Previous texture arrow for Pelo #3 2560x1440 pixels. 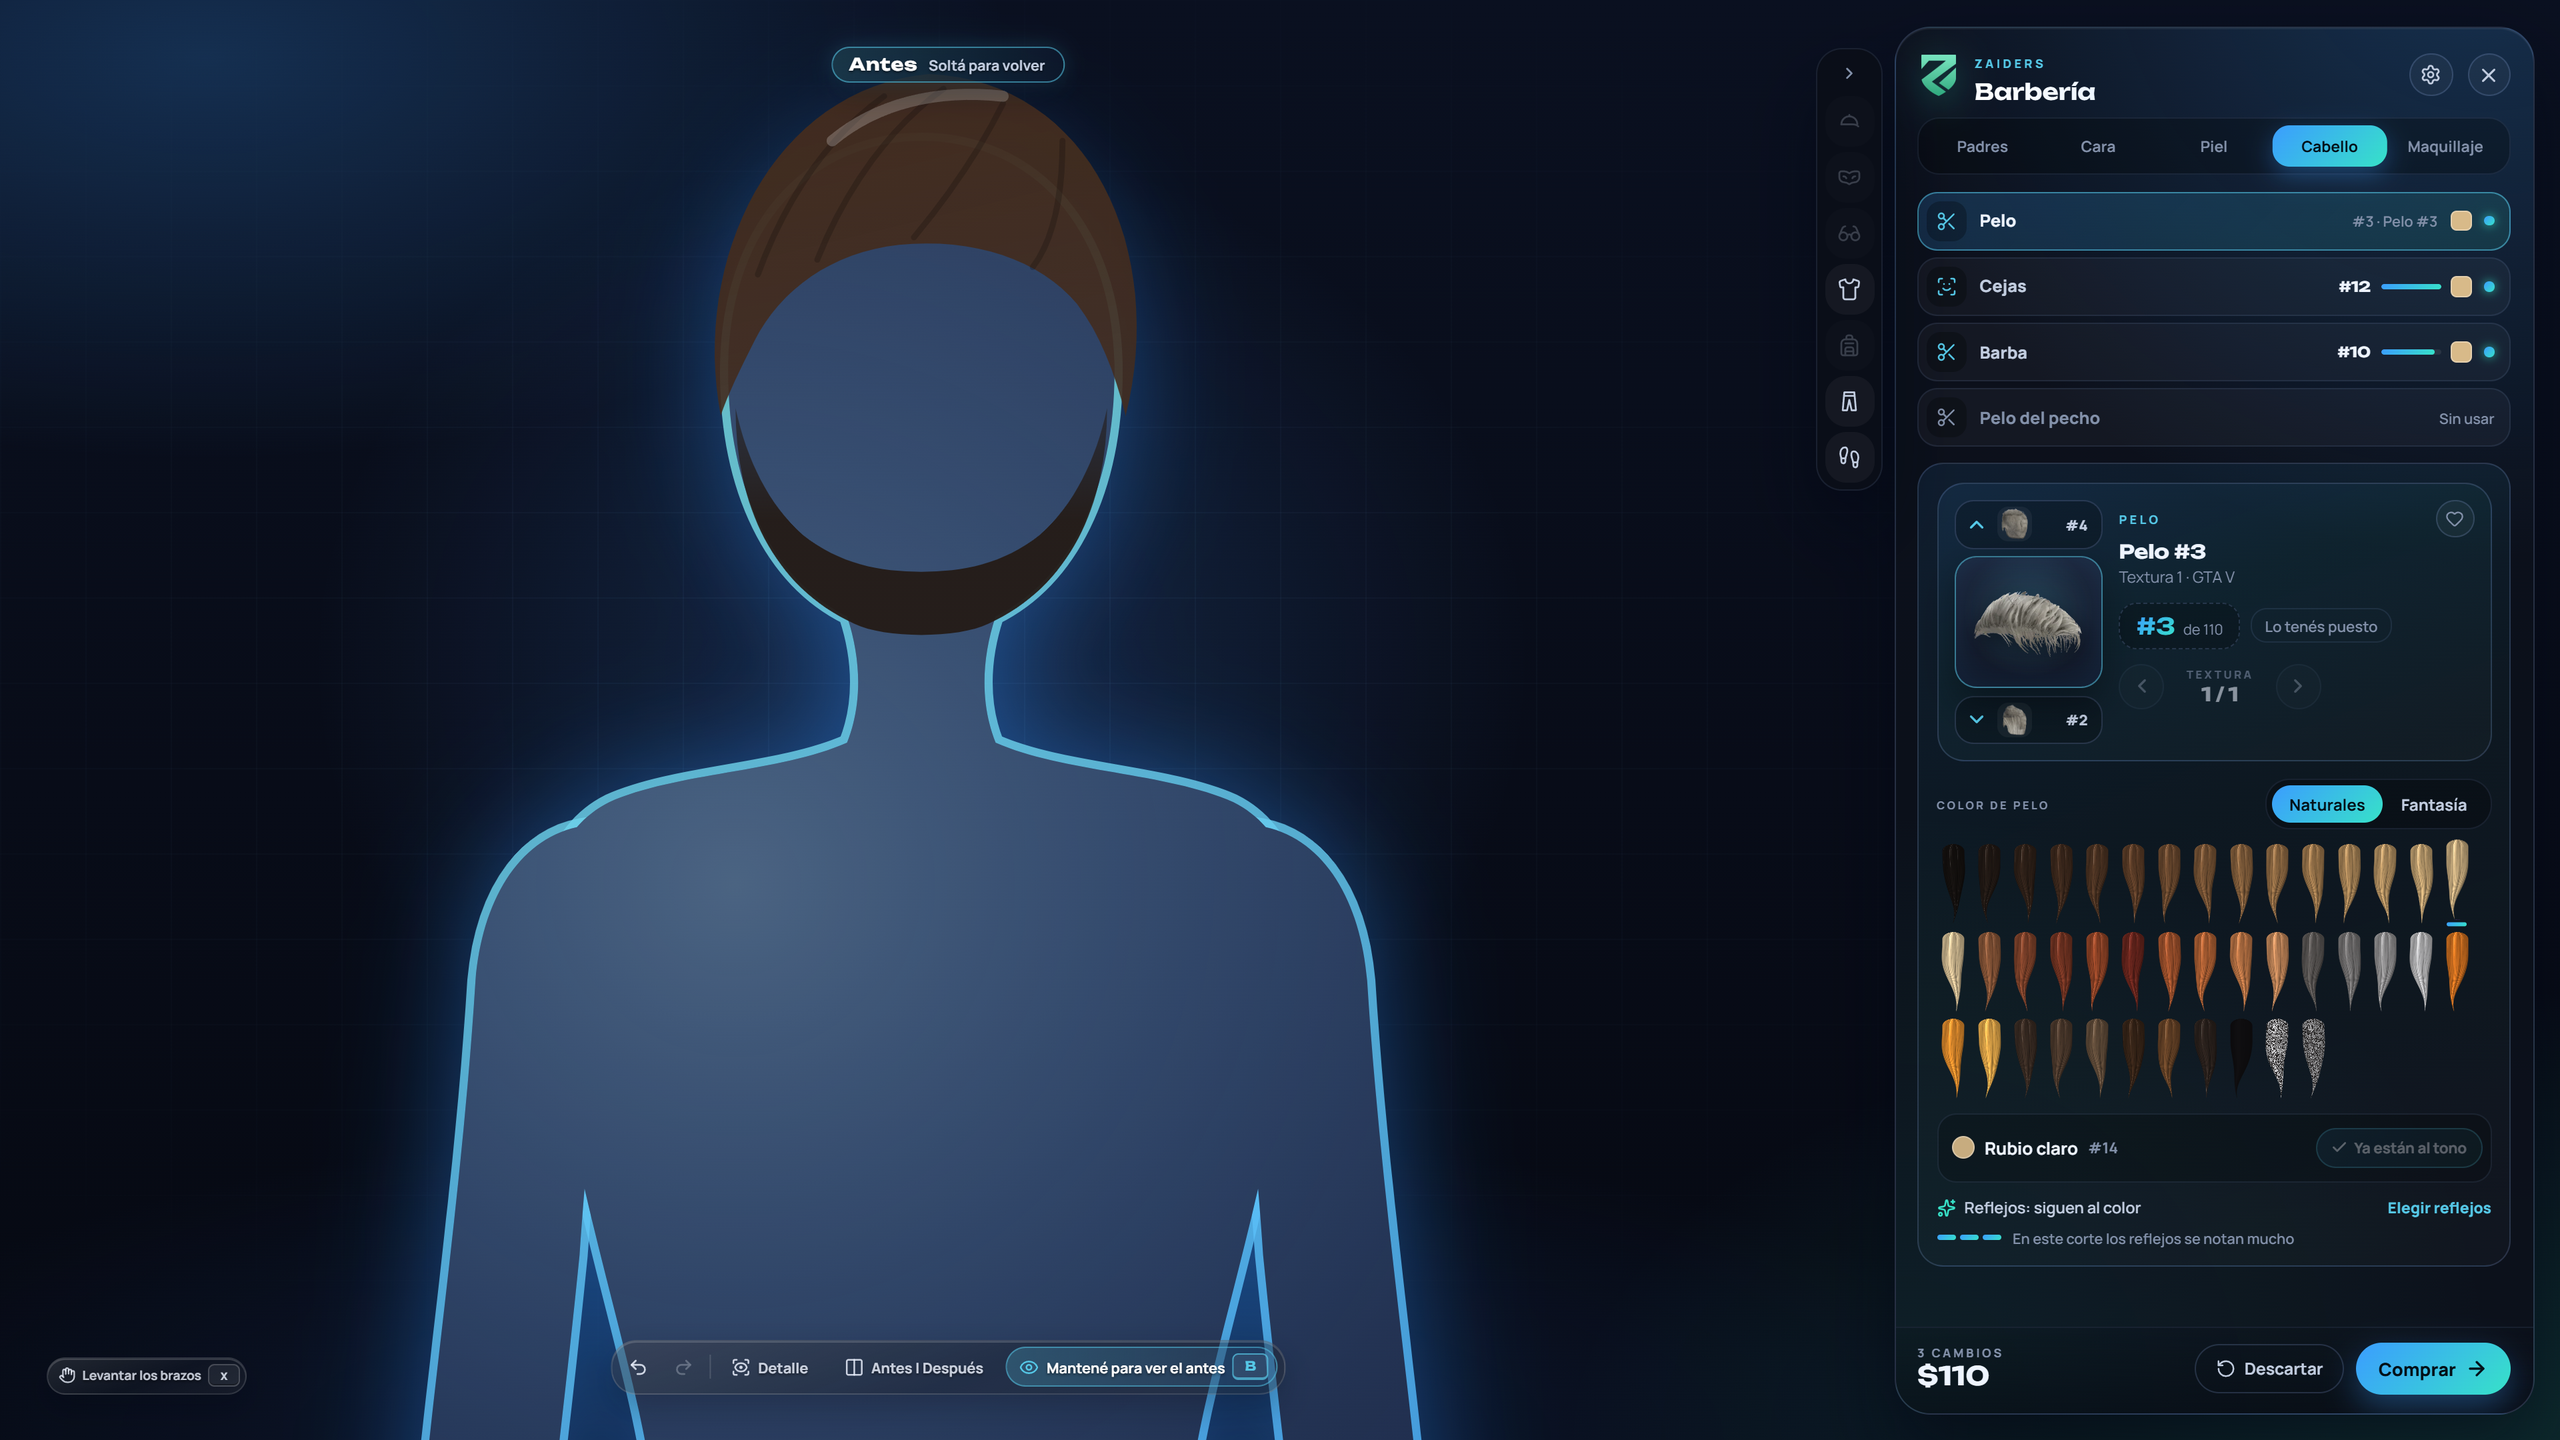(x=2141, y=686)
